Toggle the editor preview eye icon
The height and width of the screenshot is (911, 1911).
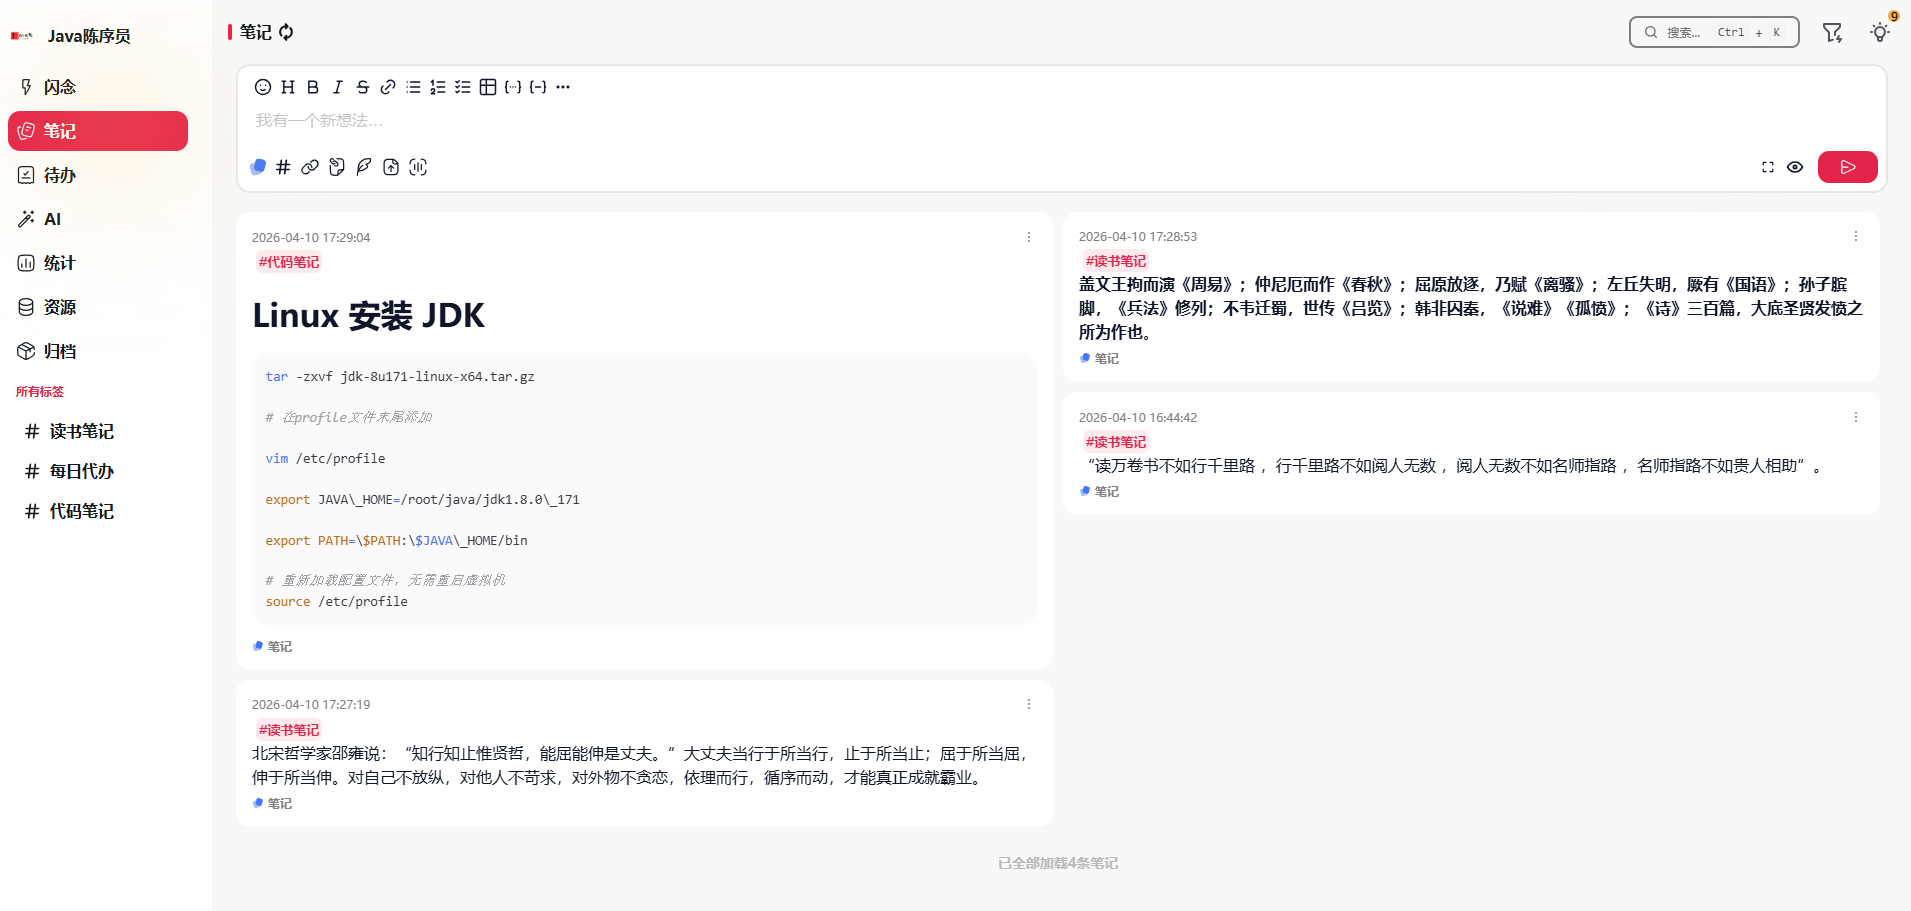click(1795, 167)
